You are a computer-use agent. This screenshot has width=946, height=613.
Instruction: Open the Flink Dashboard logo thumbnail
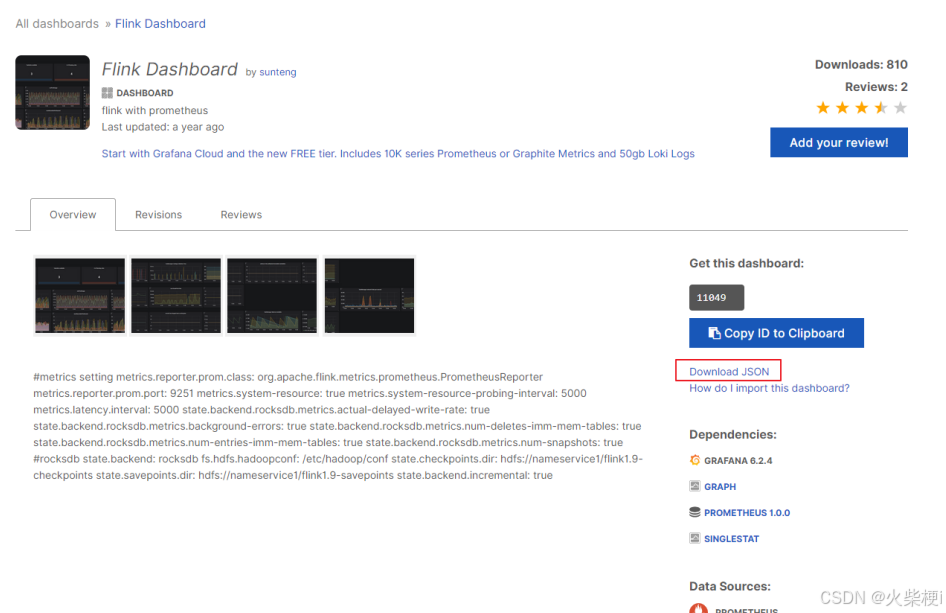pyautogui.click(x=52, y=92)
